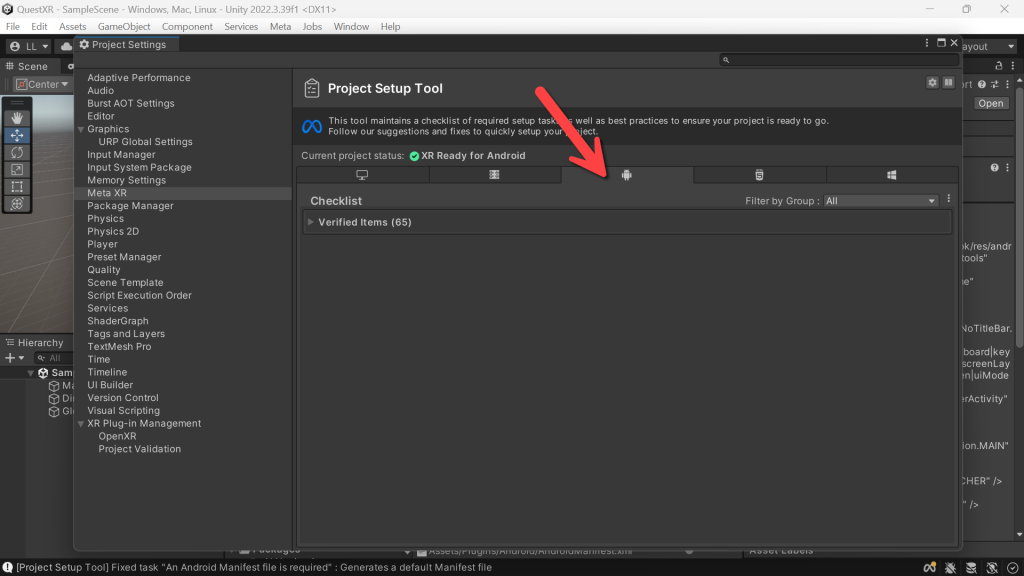Open Inspector panel kebab menu
Screen dimensions: 1024x576
coord(1013,66)
